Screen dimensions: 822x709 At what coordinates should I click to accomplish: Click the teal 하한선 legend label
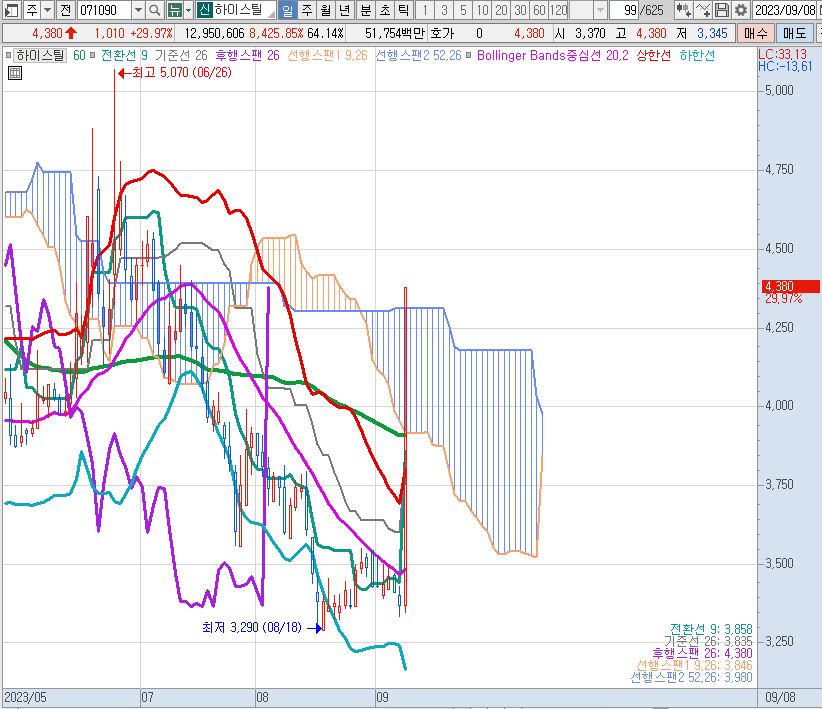click(697, 55)
